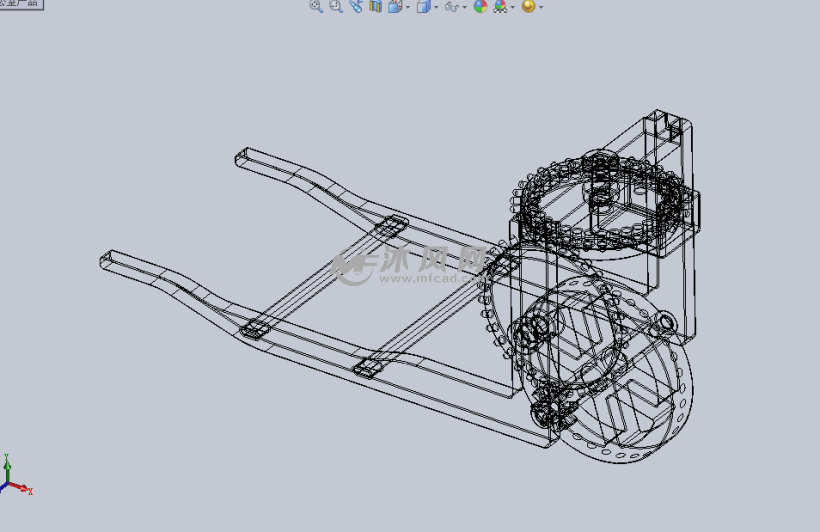Expand the Display Style dropdown arrow
820x532 pixels.
436,7
